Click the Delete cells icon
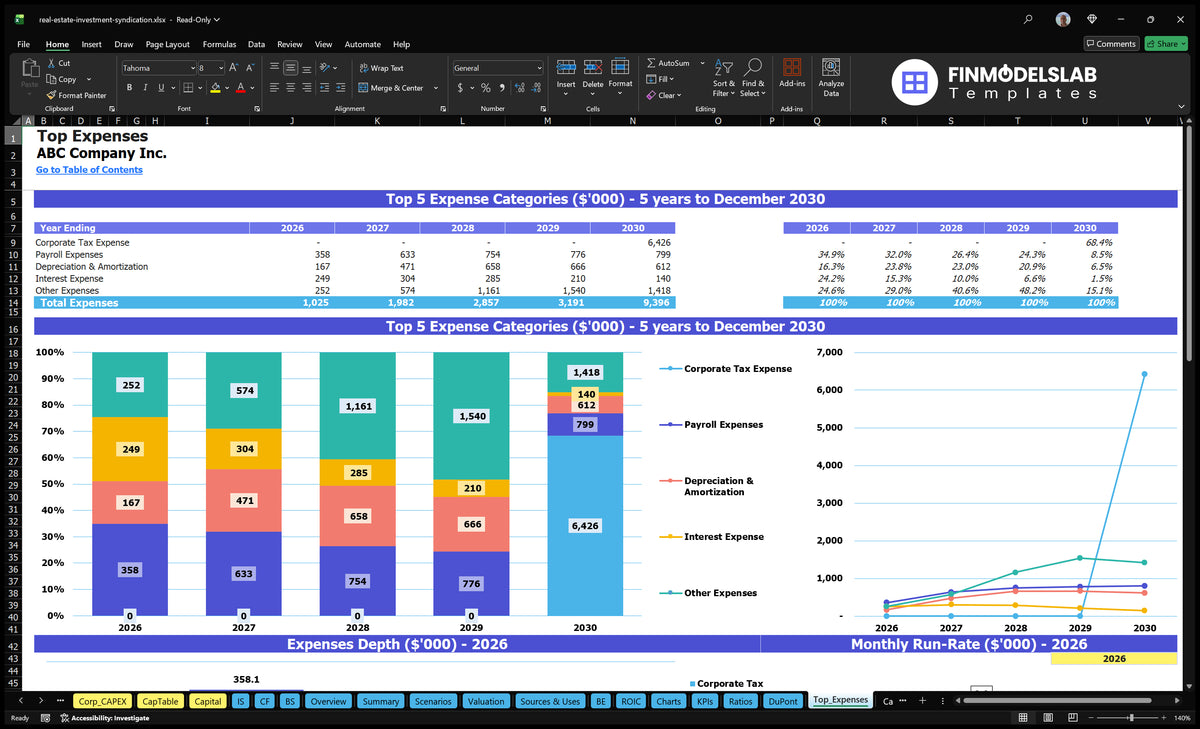 [x=593, y=67]
